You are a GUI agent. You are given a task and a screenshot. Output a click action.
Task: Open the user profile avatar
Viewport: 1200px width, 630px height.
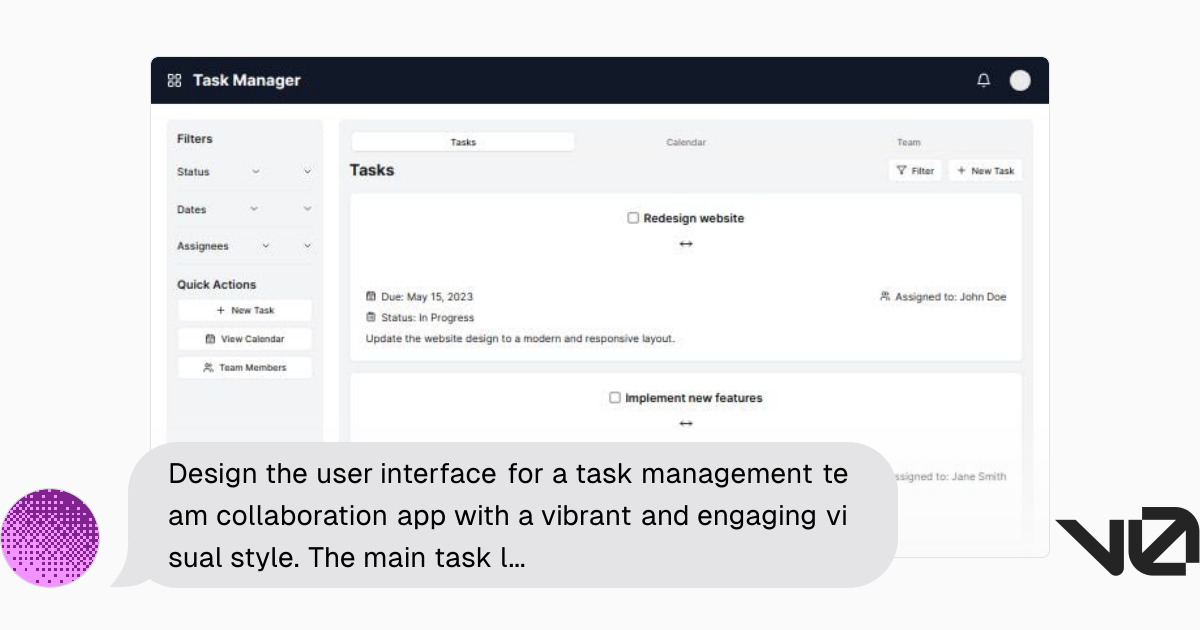[x=1019, y=81]
